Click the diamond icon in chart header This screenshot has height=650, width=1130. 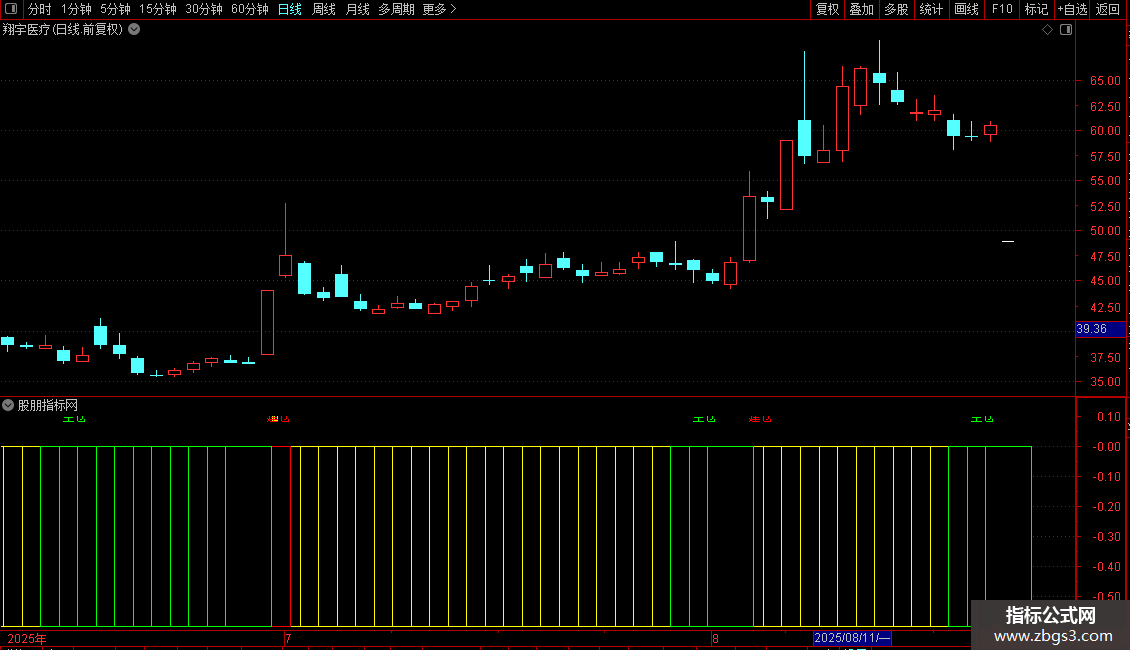[x=1048, y=30]
